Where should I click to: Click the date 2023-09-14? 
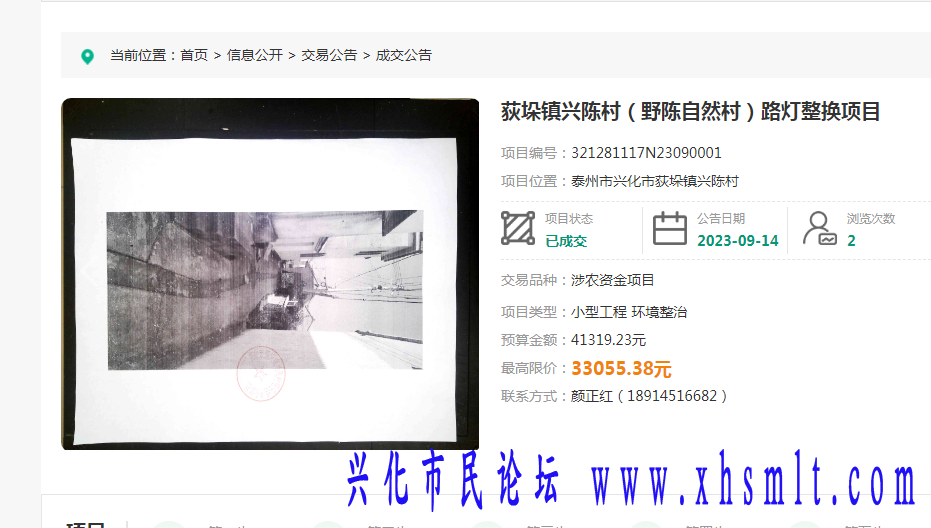pos(737,241)
